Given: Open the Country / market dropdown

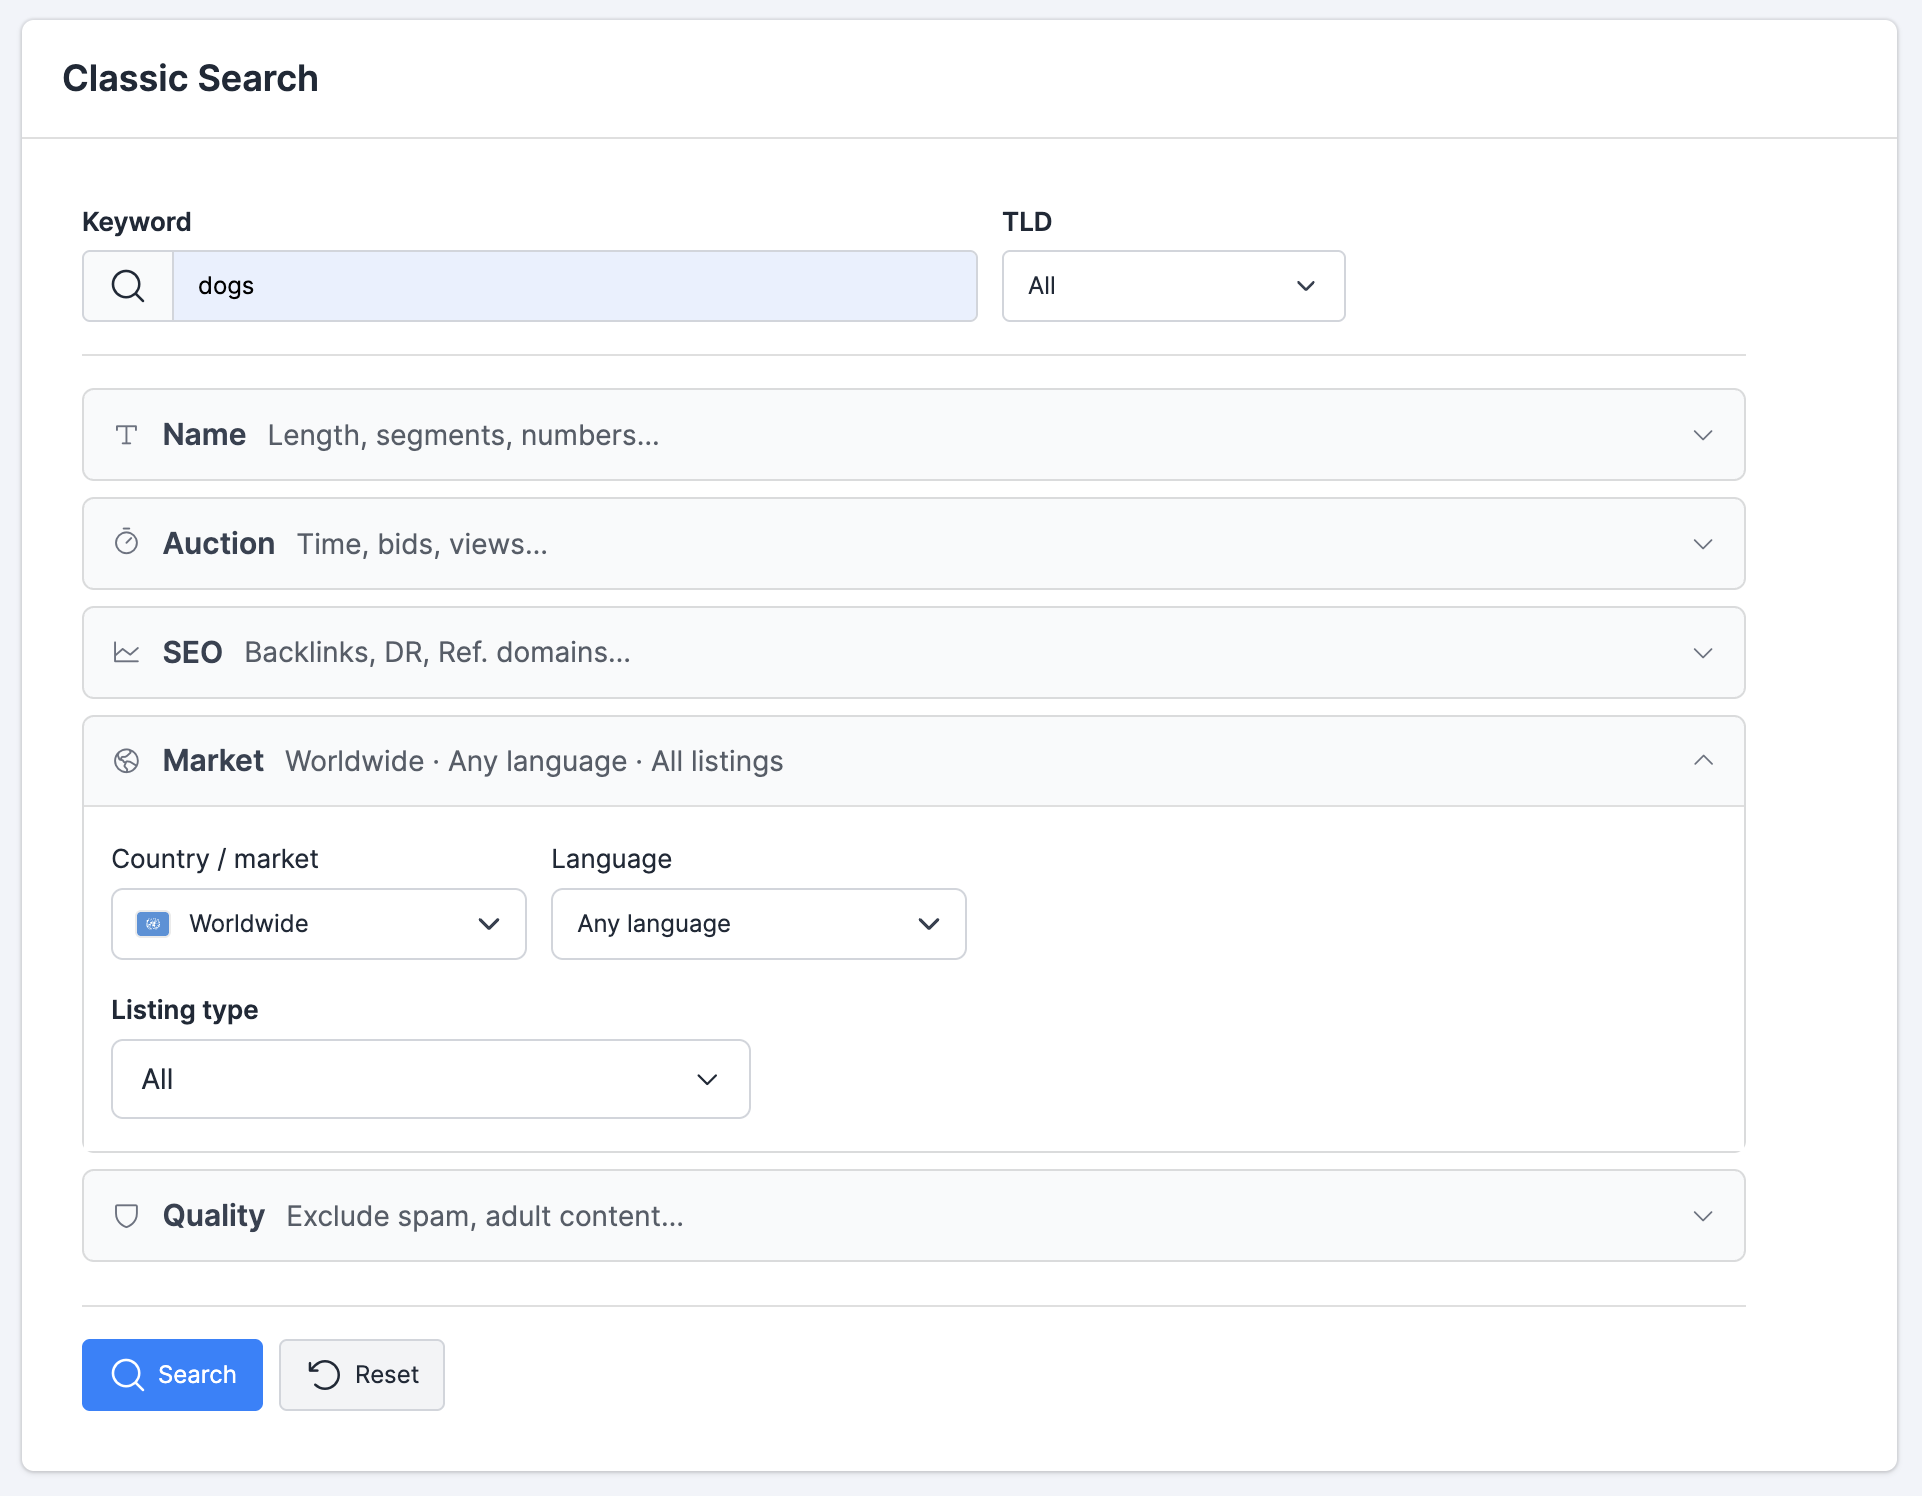Looking at the screenshot, I should point(319,924).
